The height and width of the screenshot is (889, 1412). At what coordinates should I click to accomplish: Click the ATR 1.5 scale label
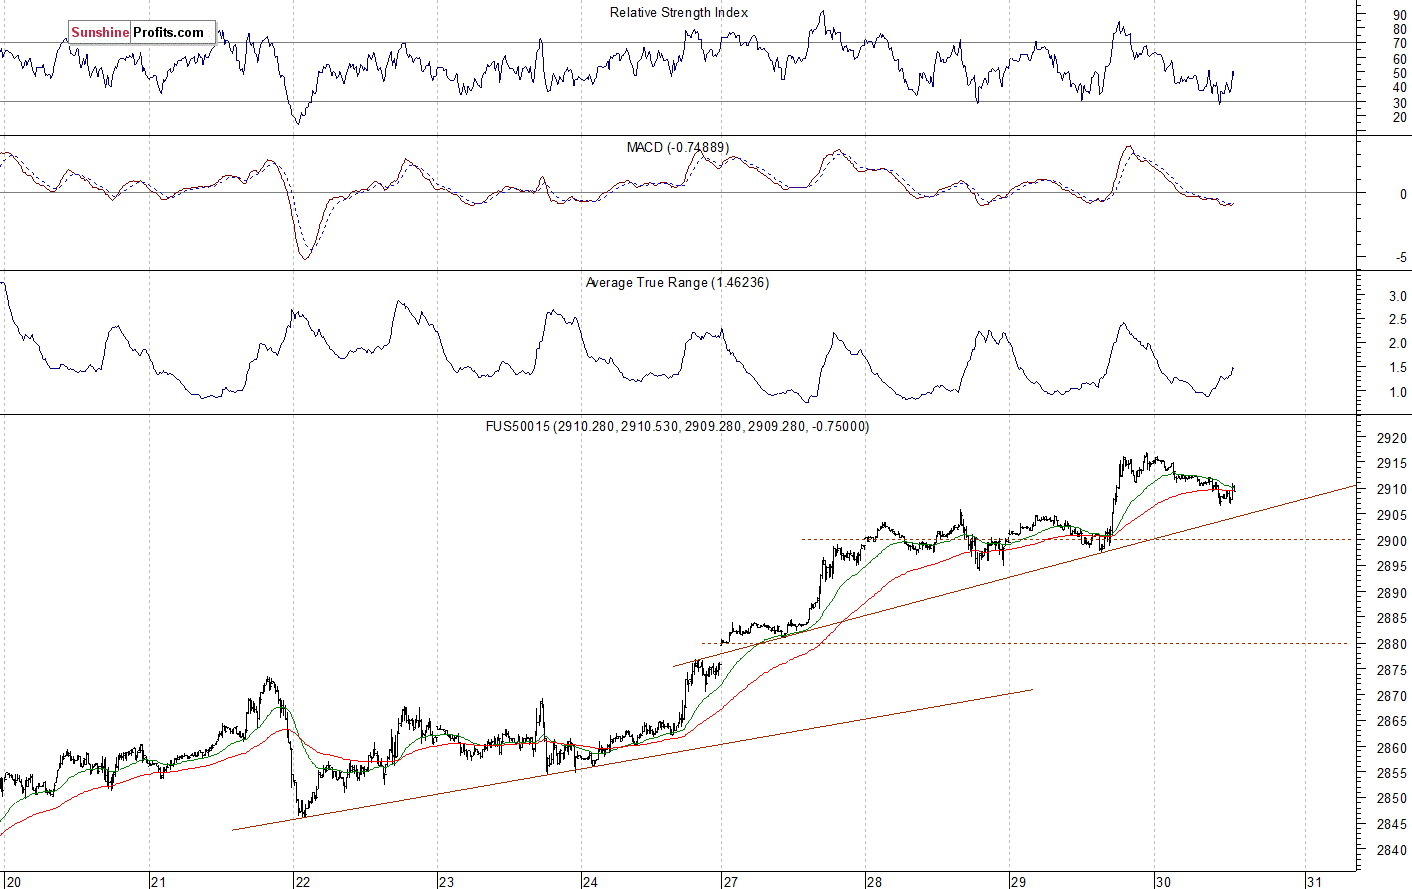point(1398,368)
